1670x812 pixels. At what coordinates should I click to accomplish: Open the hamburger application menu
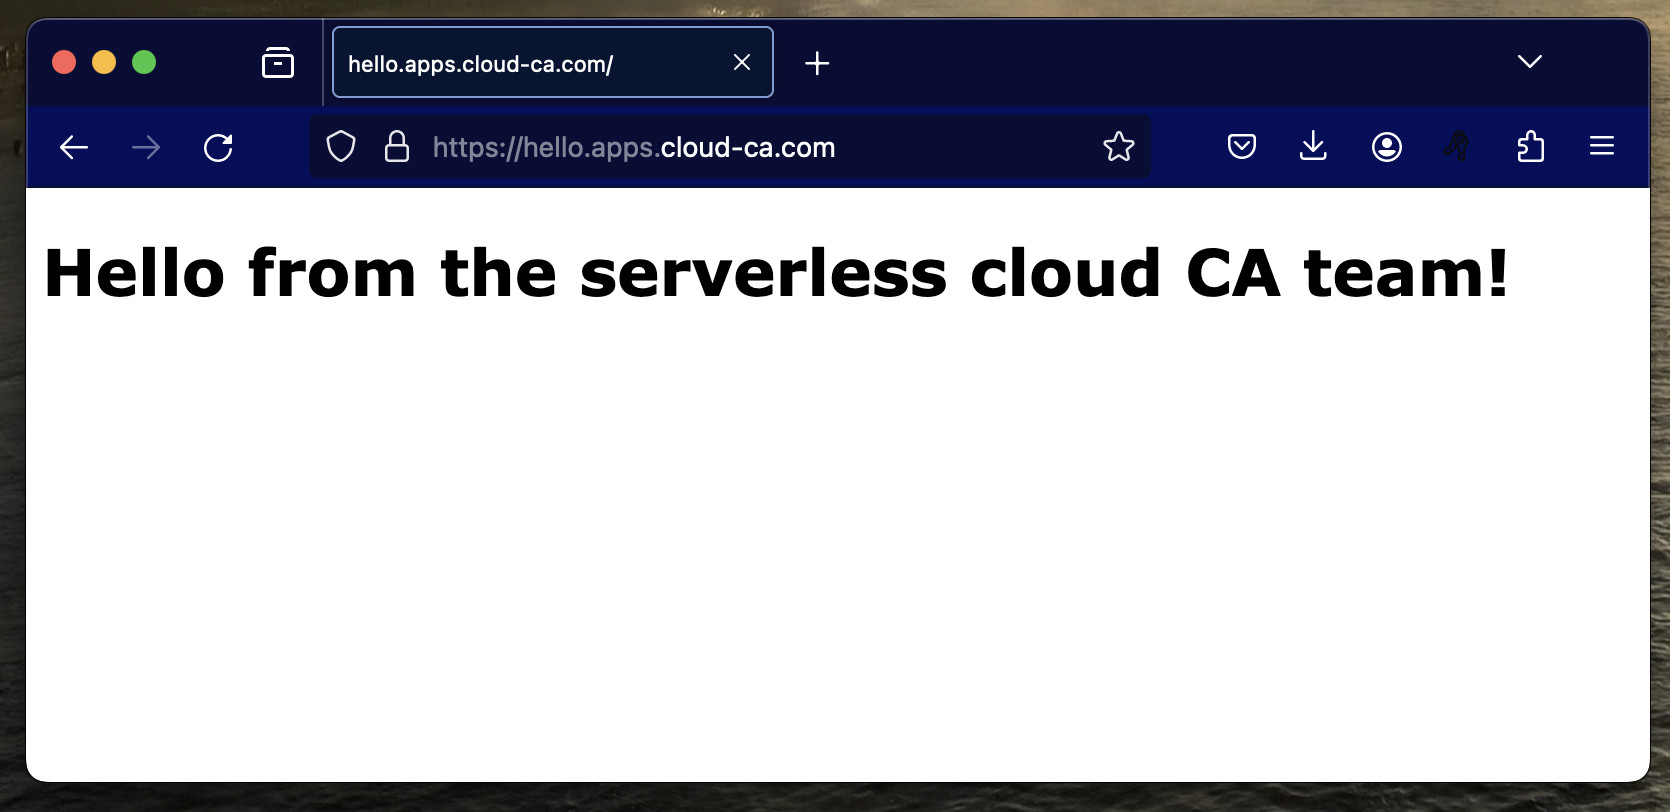point(1602,147)
